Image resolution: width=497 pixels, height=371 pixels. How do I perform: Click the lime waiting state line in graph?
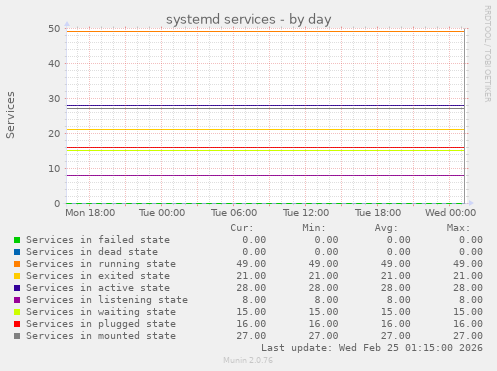click(x=265, y=151)
